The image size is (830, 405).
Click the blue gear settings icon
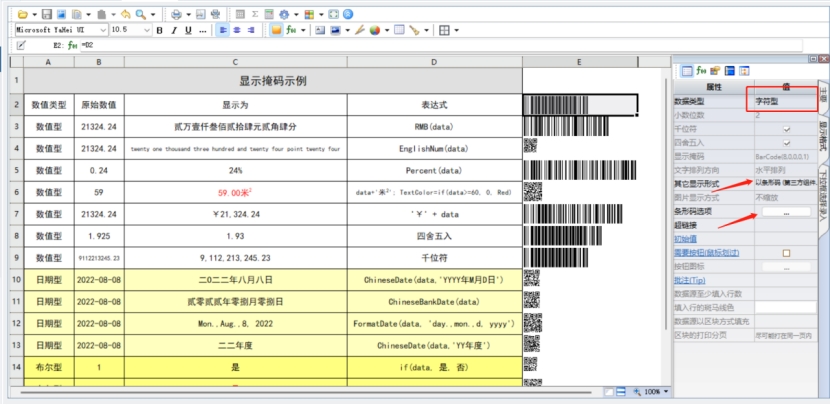[x=284, y=14]
